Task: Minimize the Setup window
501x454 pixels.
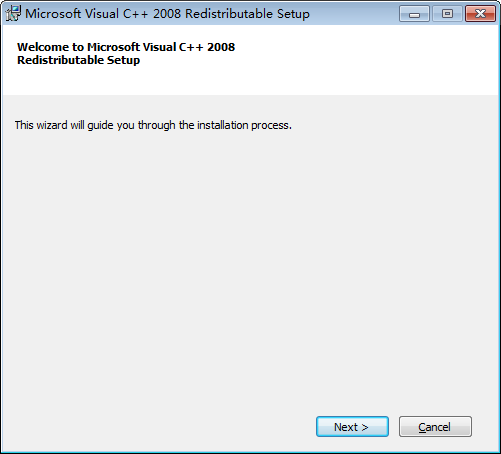Action: pyautogui.click(x=414, y=14)
